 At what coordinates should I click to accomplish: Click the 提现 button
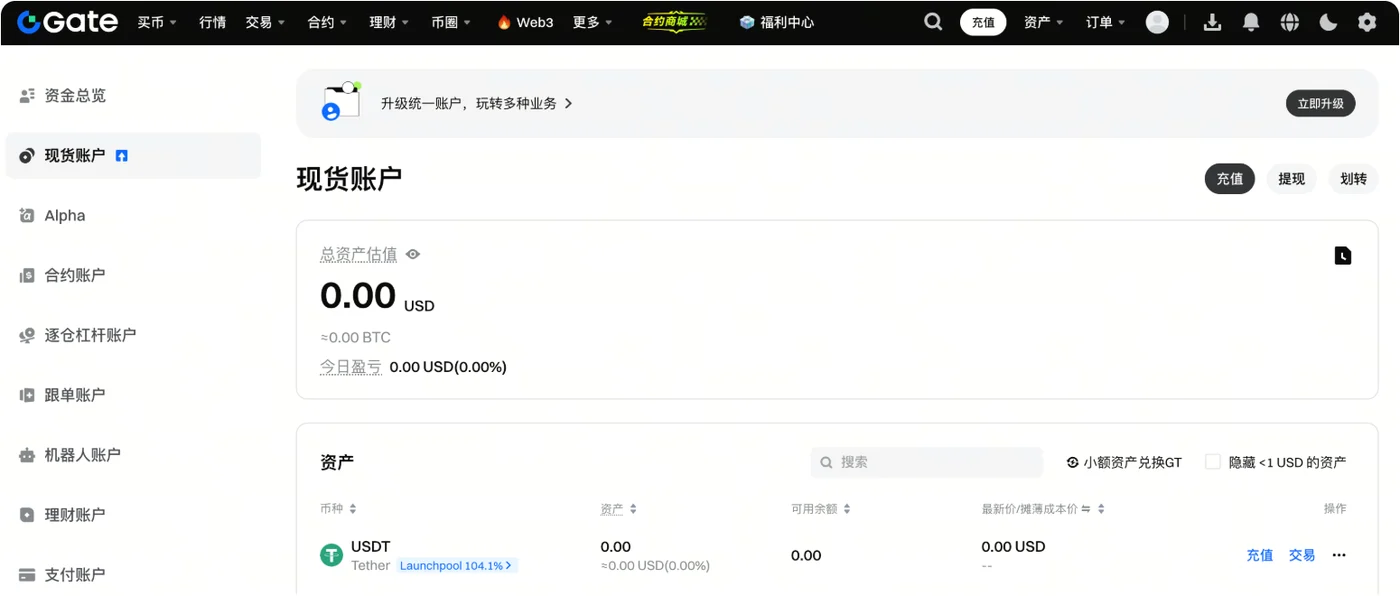(1291, 179)
